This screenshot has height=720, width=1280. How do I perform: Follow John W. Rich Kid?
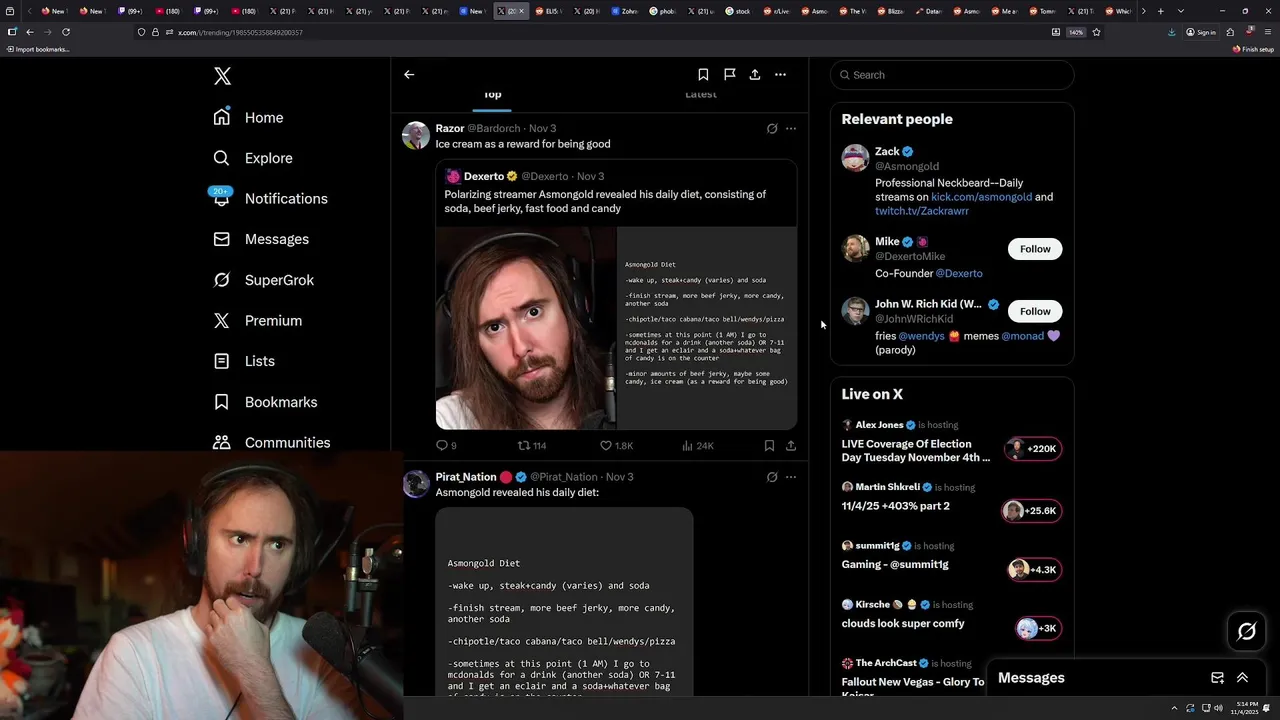point(1035,311)
